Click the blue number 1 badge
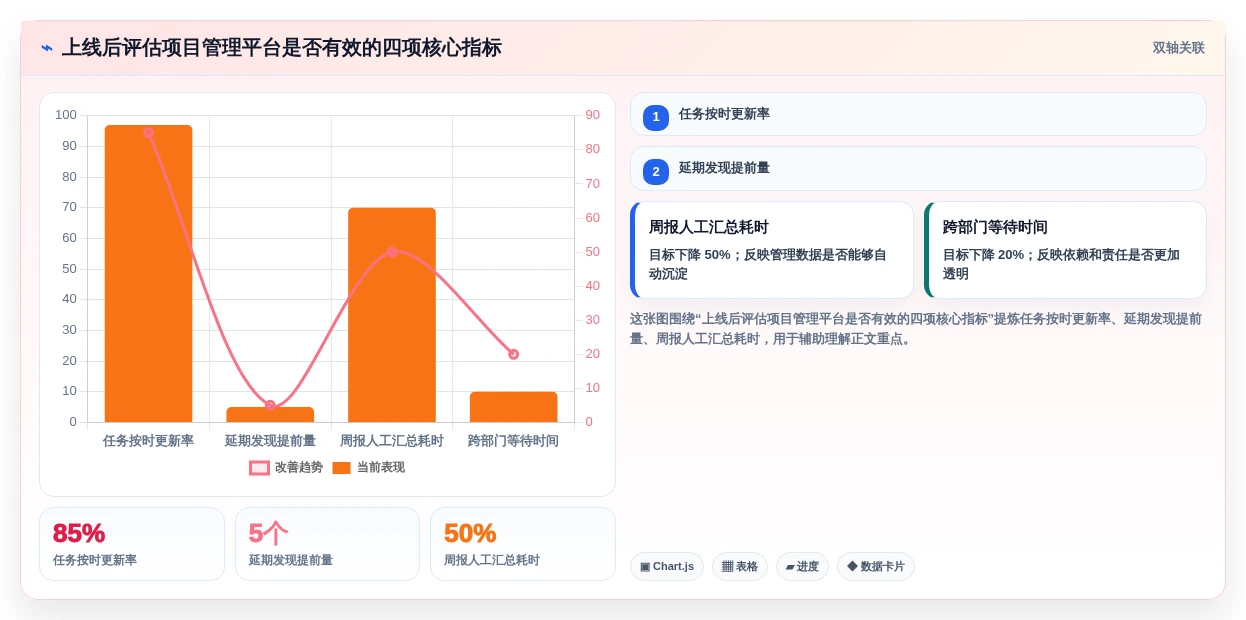Viewport: 1246px width, 620px height. click(x=656, y=117)
